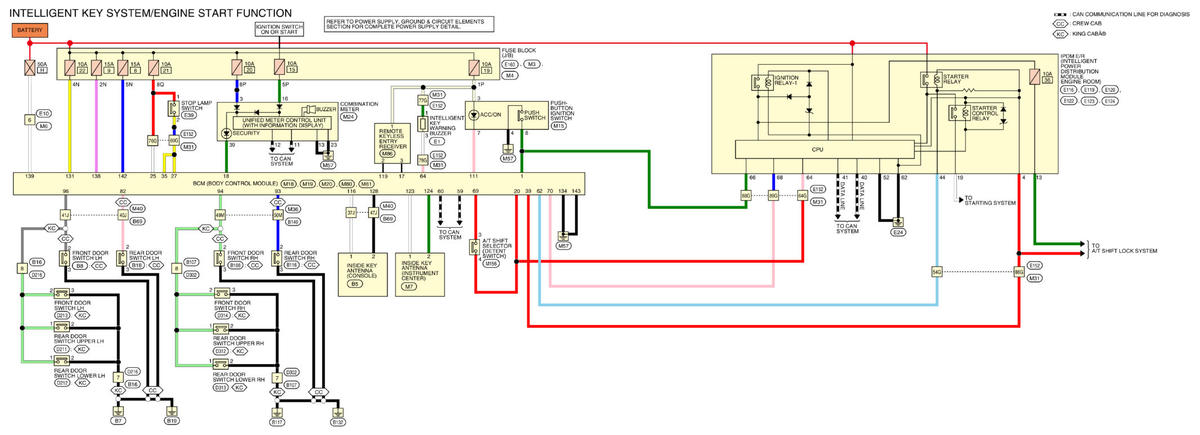Image resolution: width=1200 pixels, height=435 pixels.
Task: Click the M15 connector tag
Action: 558,127
